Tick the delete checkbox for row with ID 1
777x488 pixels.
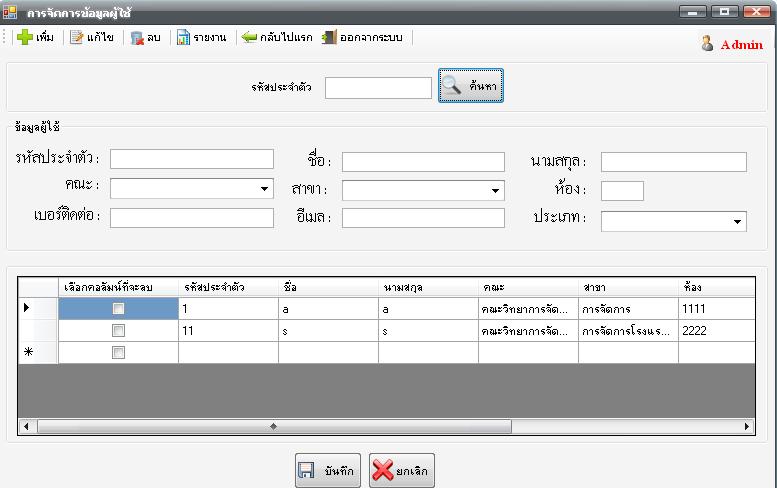(118, 309)
